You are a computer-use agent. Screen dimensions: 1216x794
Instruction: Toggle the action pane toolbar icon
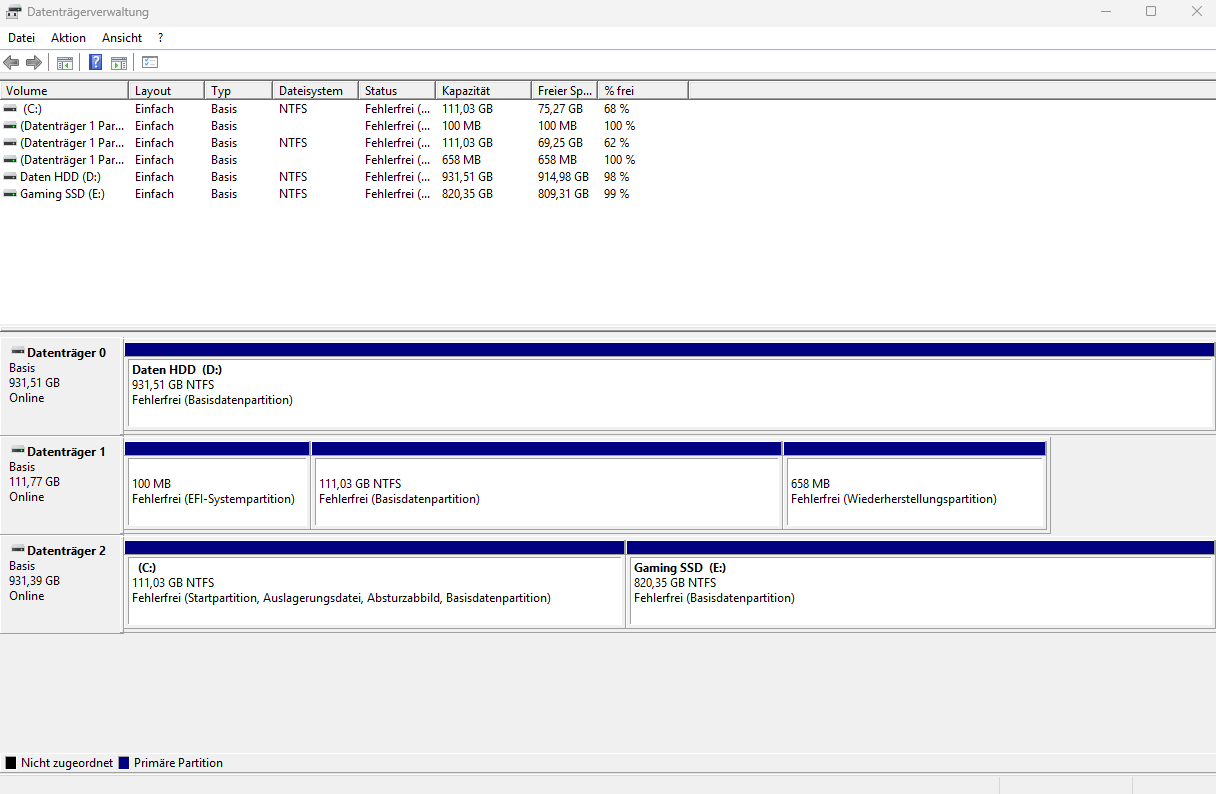click(119, 63)
